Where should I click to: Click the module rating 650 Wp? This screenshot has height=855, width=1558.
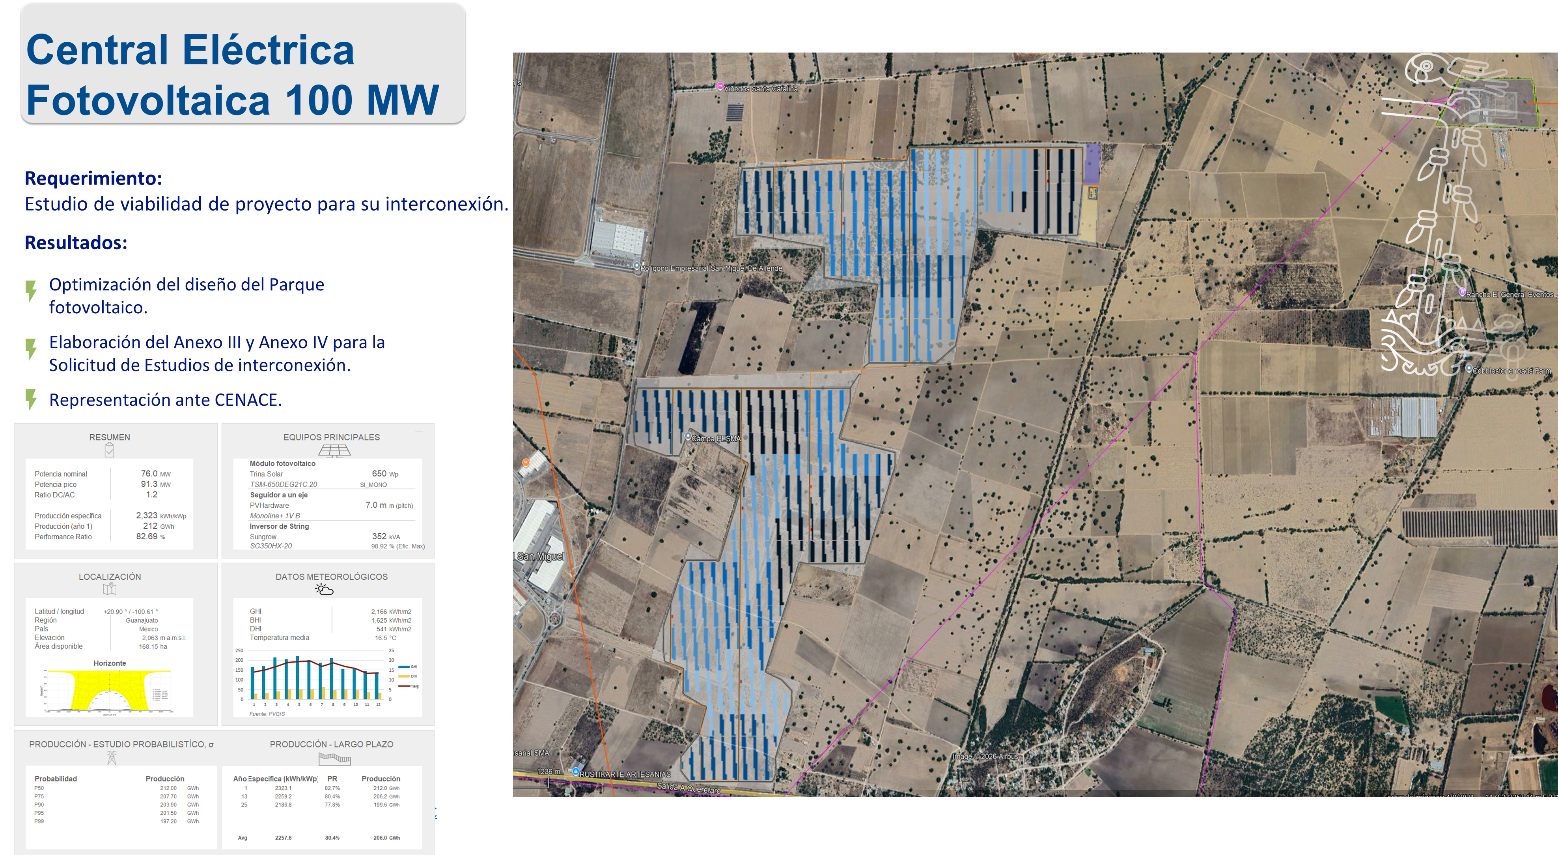pyautogui.click(x=385, y=473)
